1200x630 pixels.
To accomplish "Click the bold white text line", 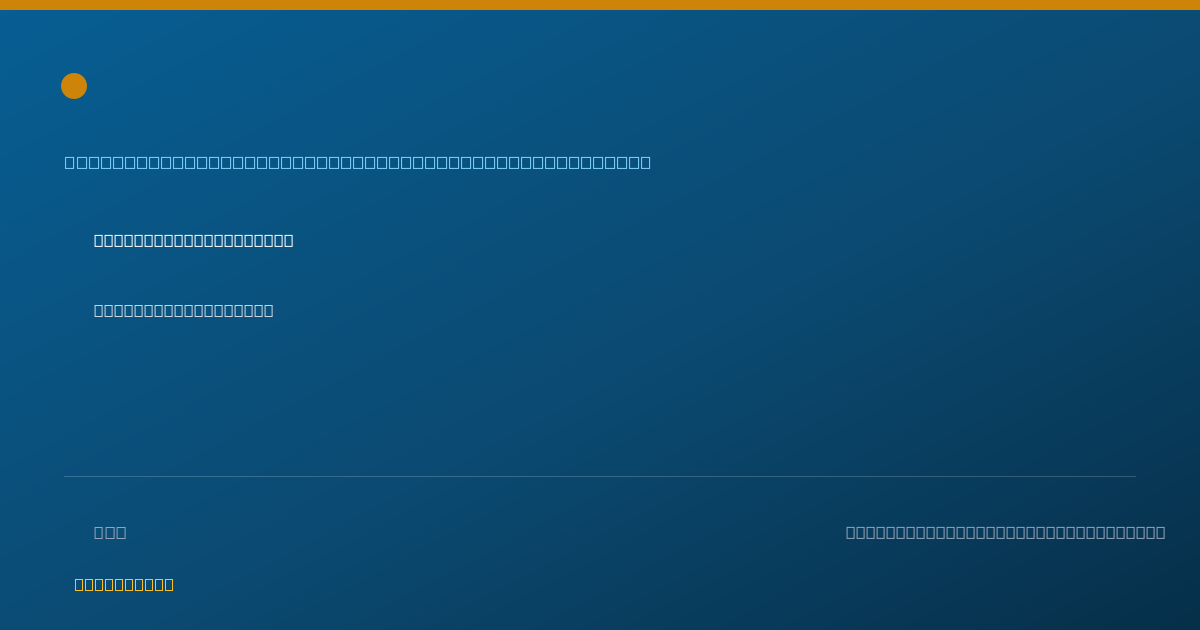I will (x=193, y=240).
